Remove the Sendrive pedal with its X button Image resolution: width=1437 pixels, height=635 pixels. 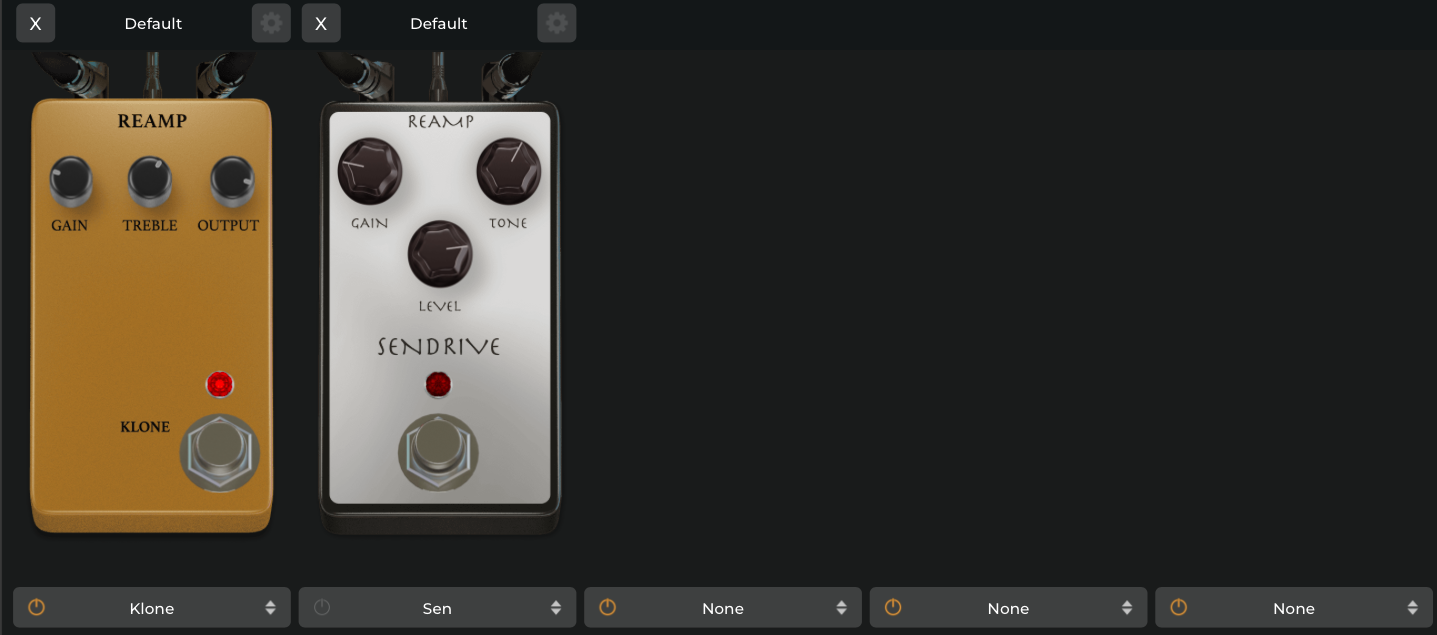pyautogui.click(x=321, y=23)
